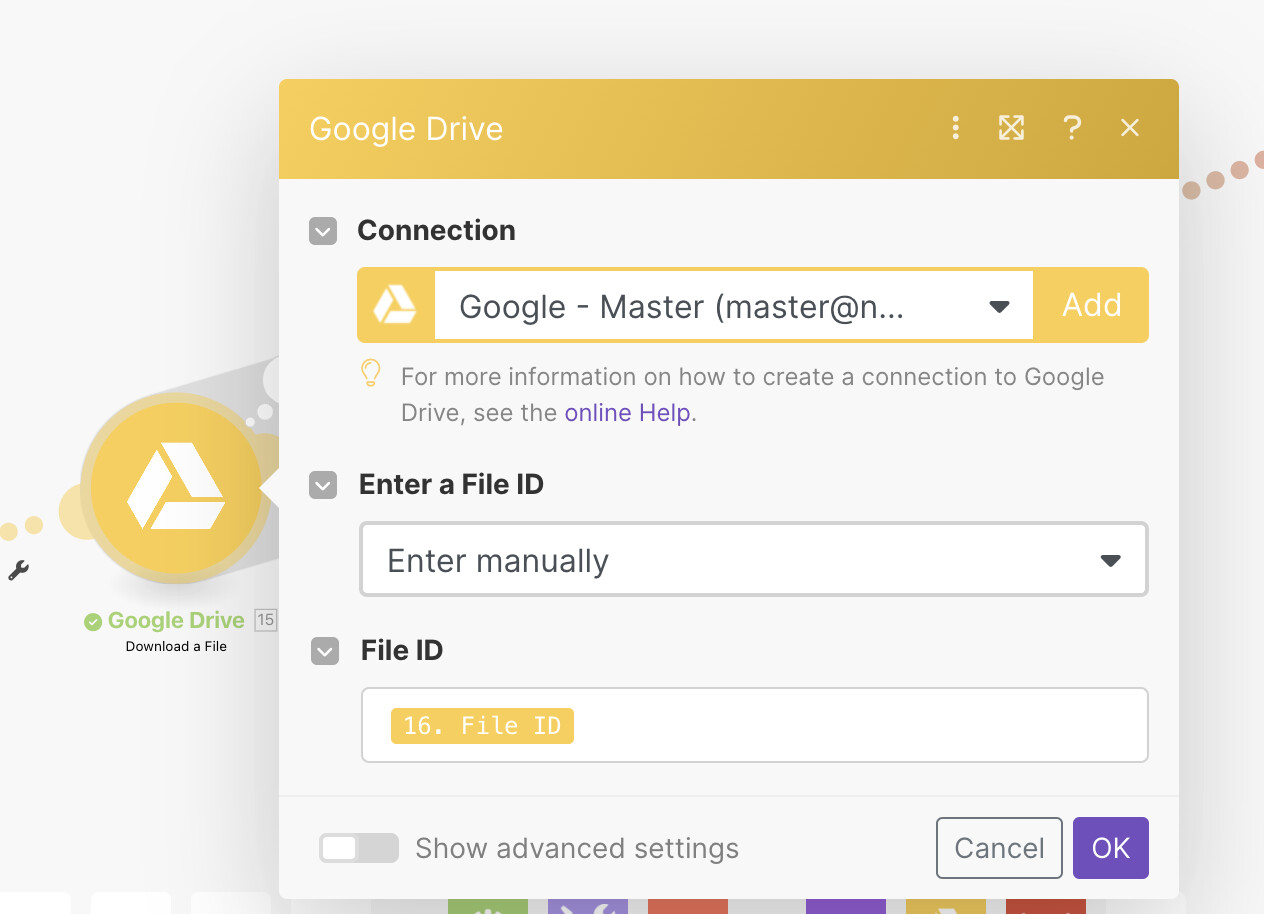Viewport: 1264px width, 914px height.
Task: Expand the Google Drive dialog to fullscreen
Action: tap(1011, 128)
